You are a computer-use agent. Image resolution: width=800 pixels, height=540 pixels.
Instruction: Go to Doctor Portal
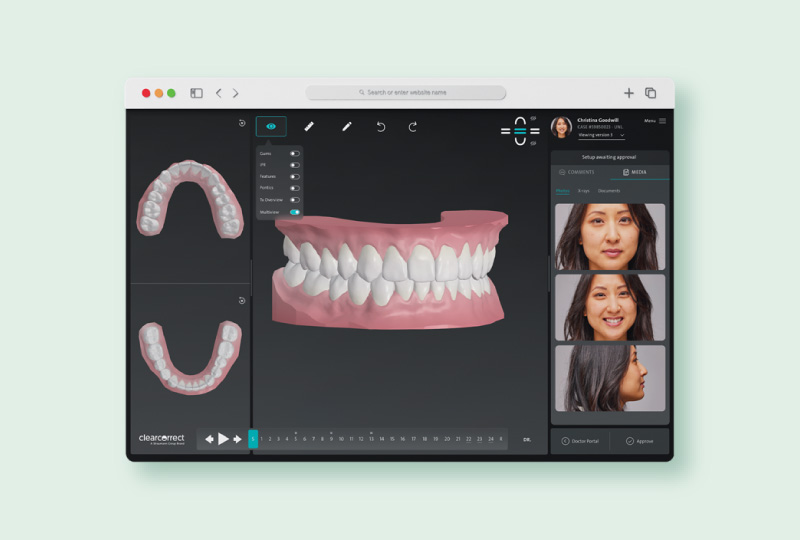pos(580,441)
